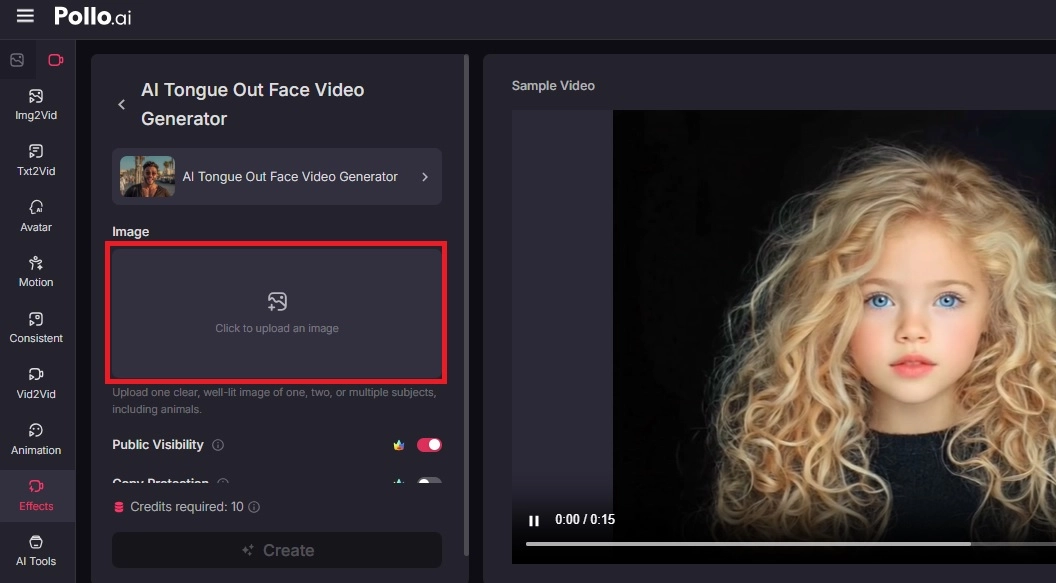
Task: Click the image mode toggle at sidebar top
Action: point(16,59)
